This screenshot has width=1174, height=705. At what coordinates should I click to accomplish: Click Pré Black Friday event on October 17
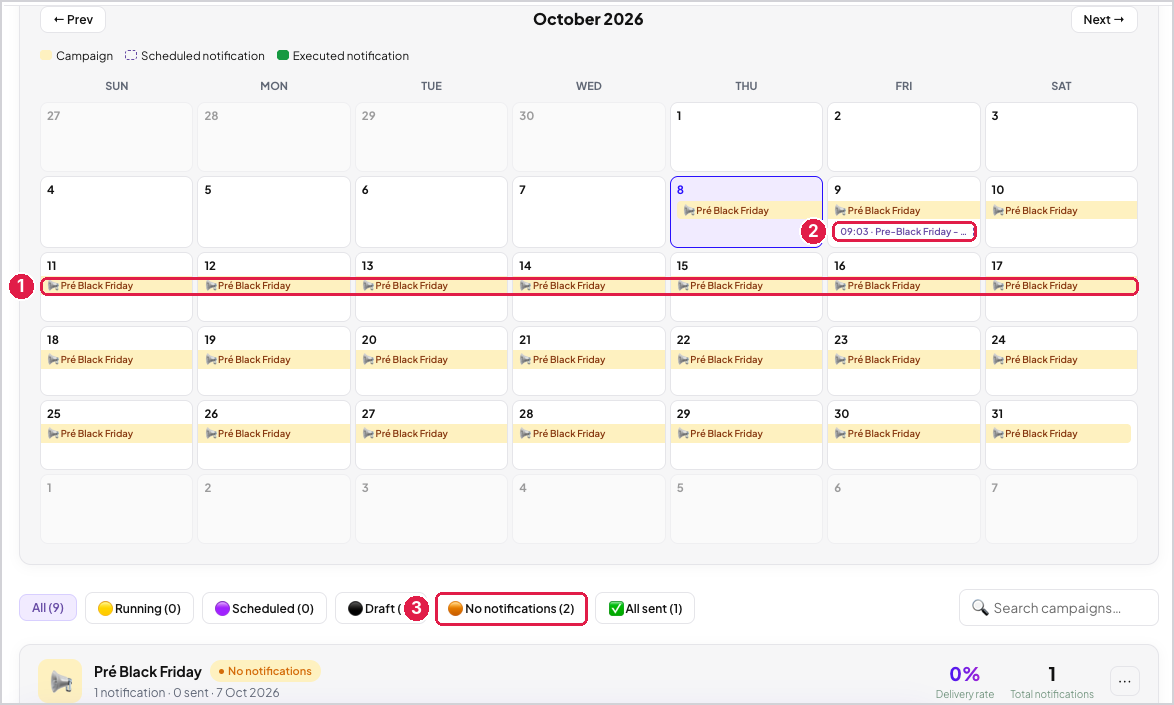[1061, 285]
